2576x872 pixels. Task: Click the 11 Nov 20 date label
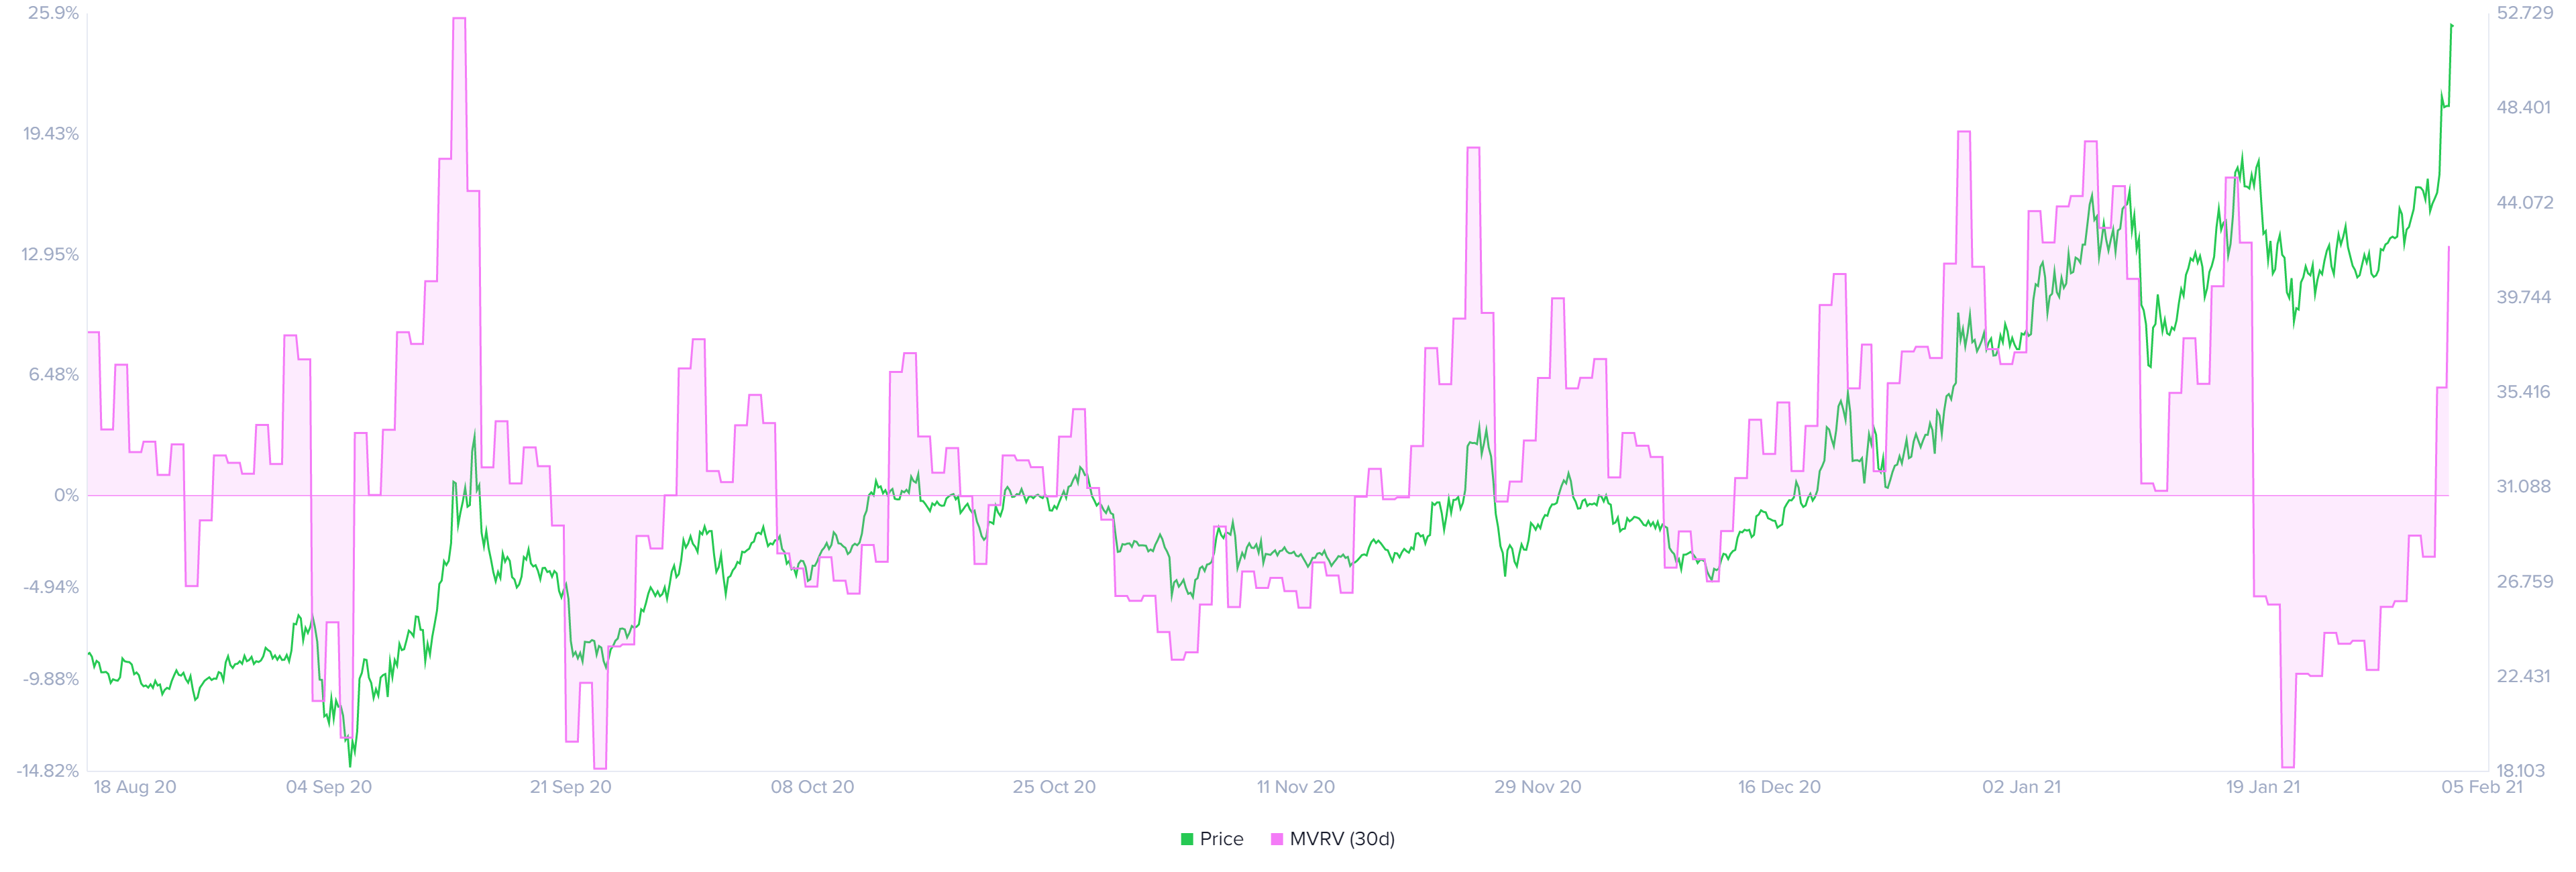1296,787
